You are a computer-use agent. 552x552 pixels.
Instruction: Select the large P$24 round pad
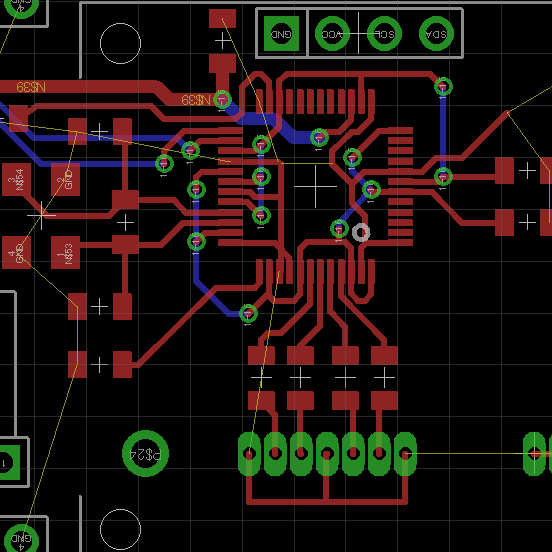[x=145, y=453]
